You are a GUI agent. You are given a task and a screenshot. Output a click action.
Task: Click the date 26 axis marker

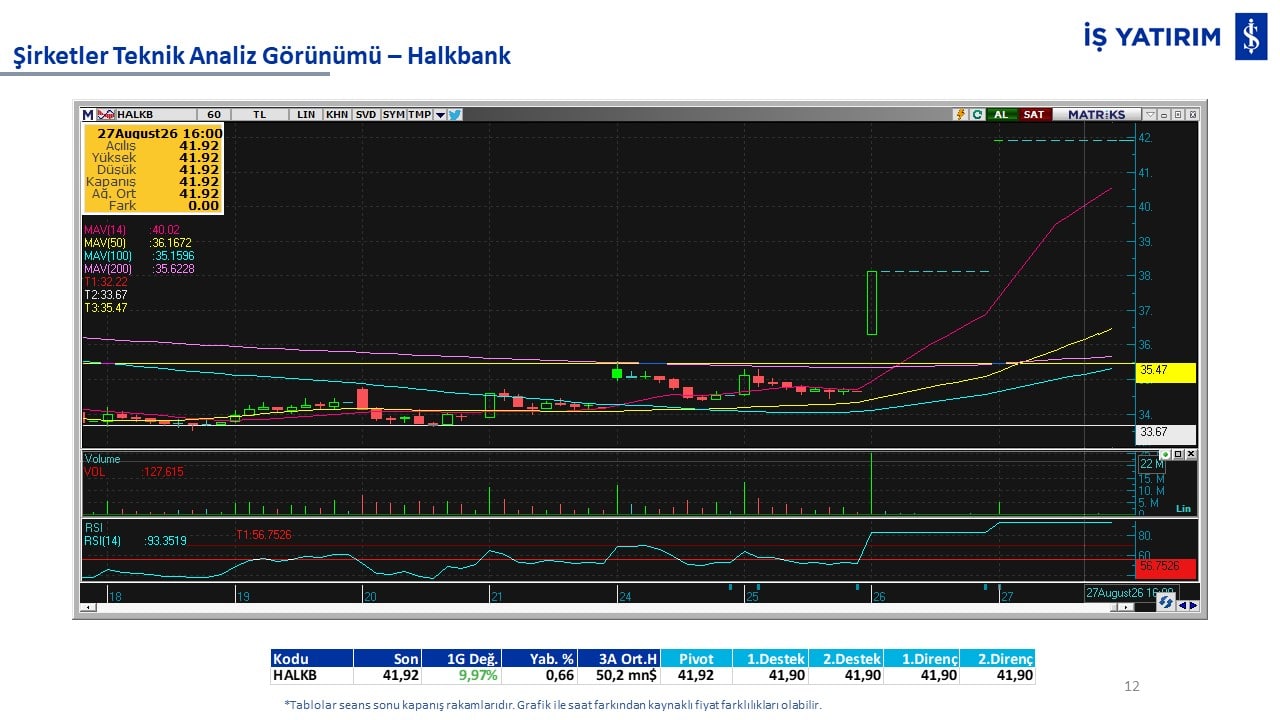(879, 596)
